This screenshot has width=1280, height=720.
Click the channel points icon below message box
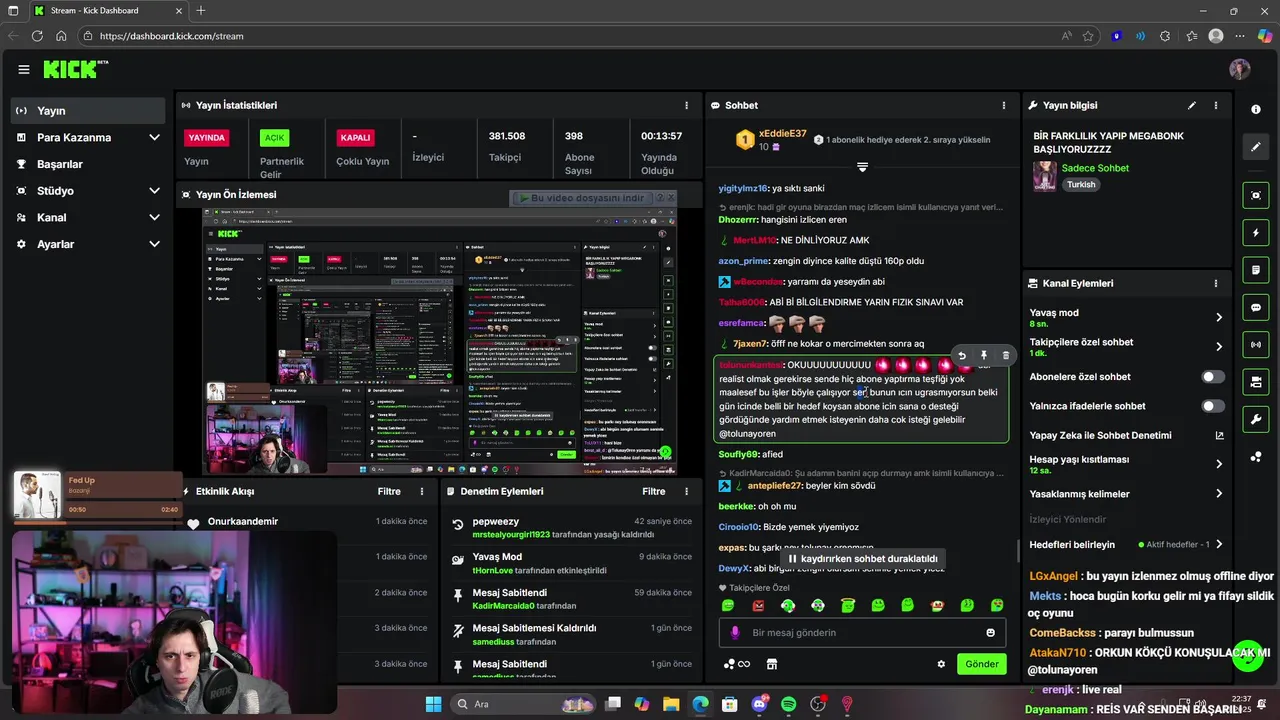tap(736, 664)
